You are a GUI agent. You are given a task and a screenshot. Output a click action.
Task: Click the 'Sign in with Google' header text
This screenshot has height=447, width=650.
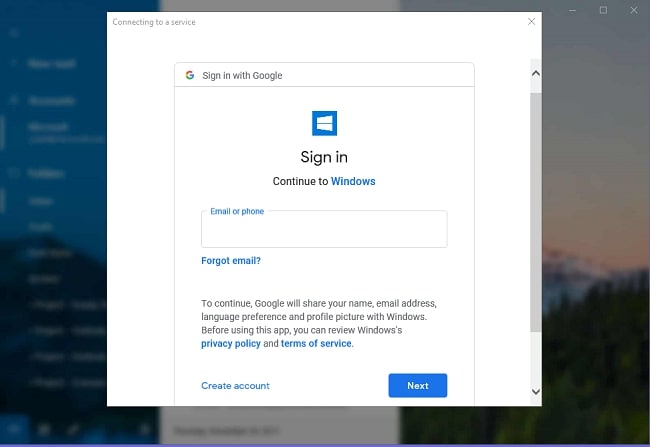click(x=242, y=75)
